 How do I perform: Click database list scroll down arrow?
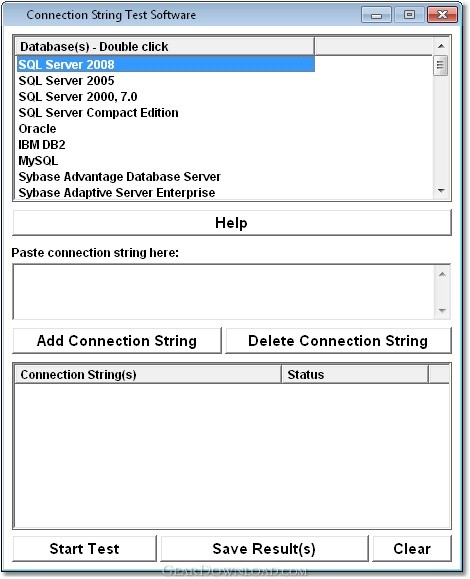pyautogui.click(x=441, y=191)
